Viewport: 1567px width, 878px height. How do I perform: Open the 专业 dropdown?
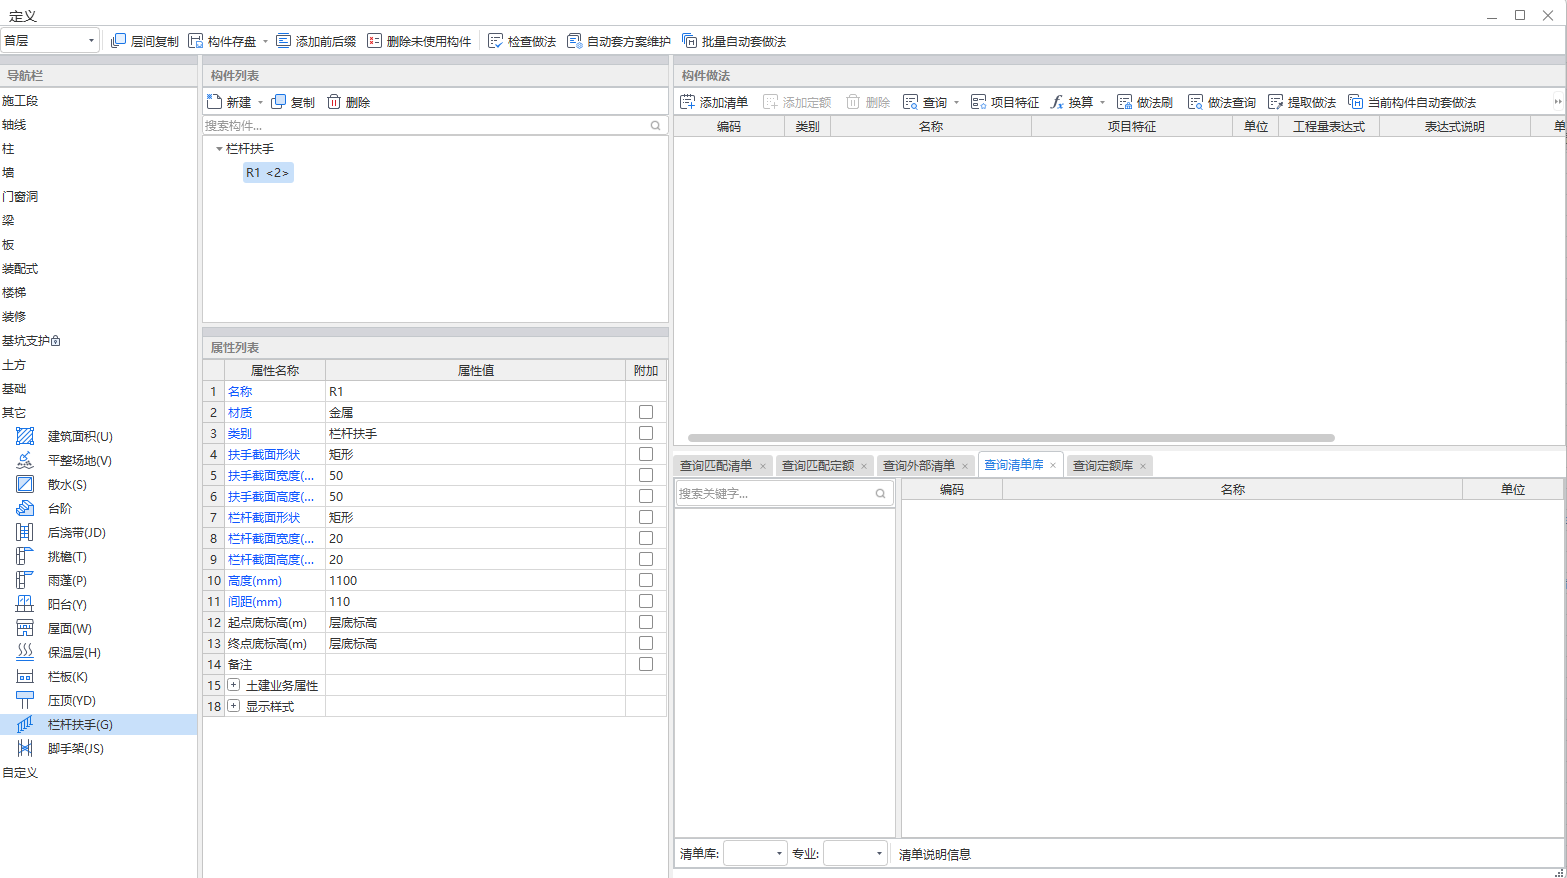coord(855,853)
